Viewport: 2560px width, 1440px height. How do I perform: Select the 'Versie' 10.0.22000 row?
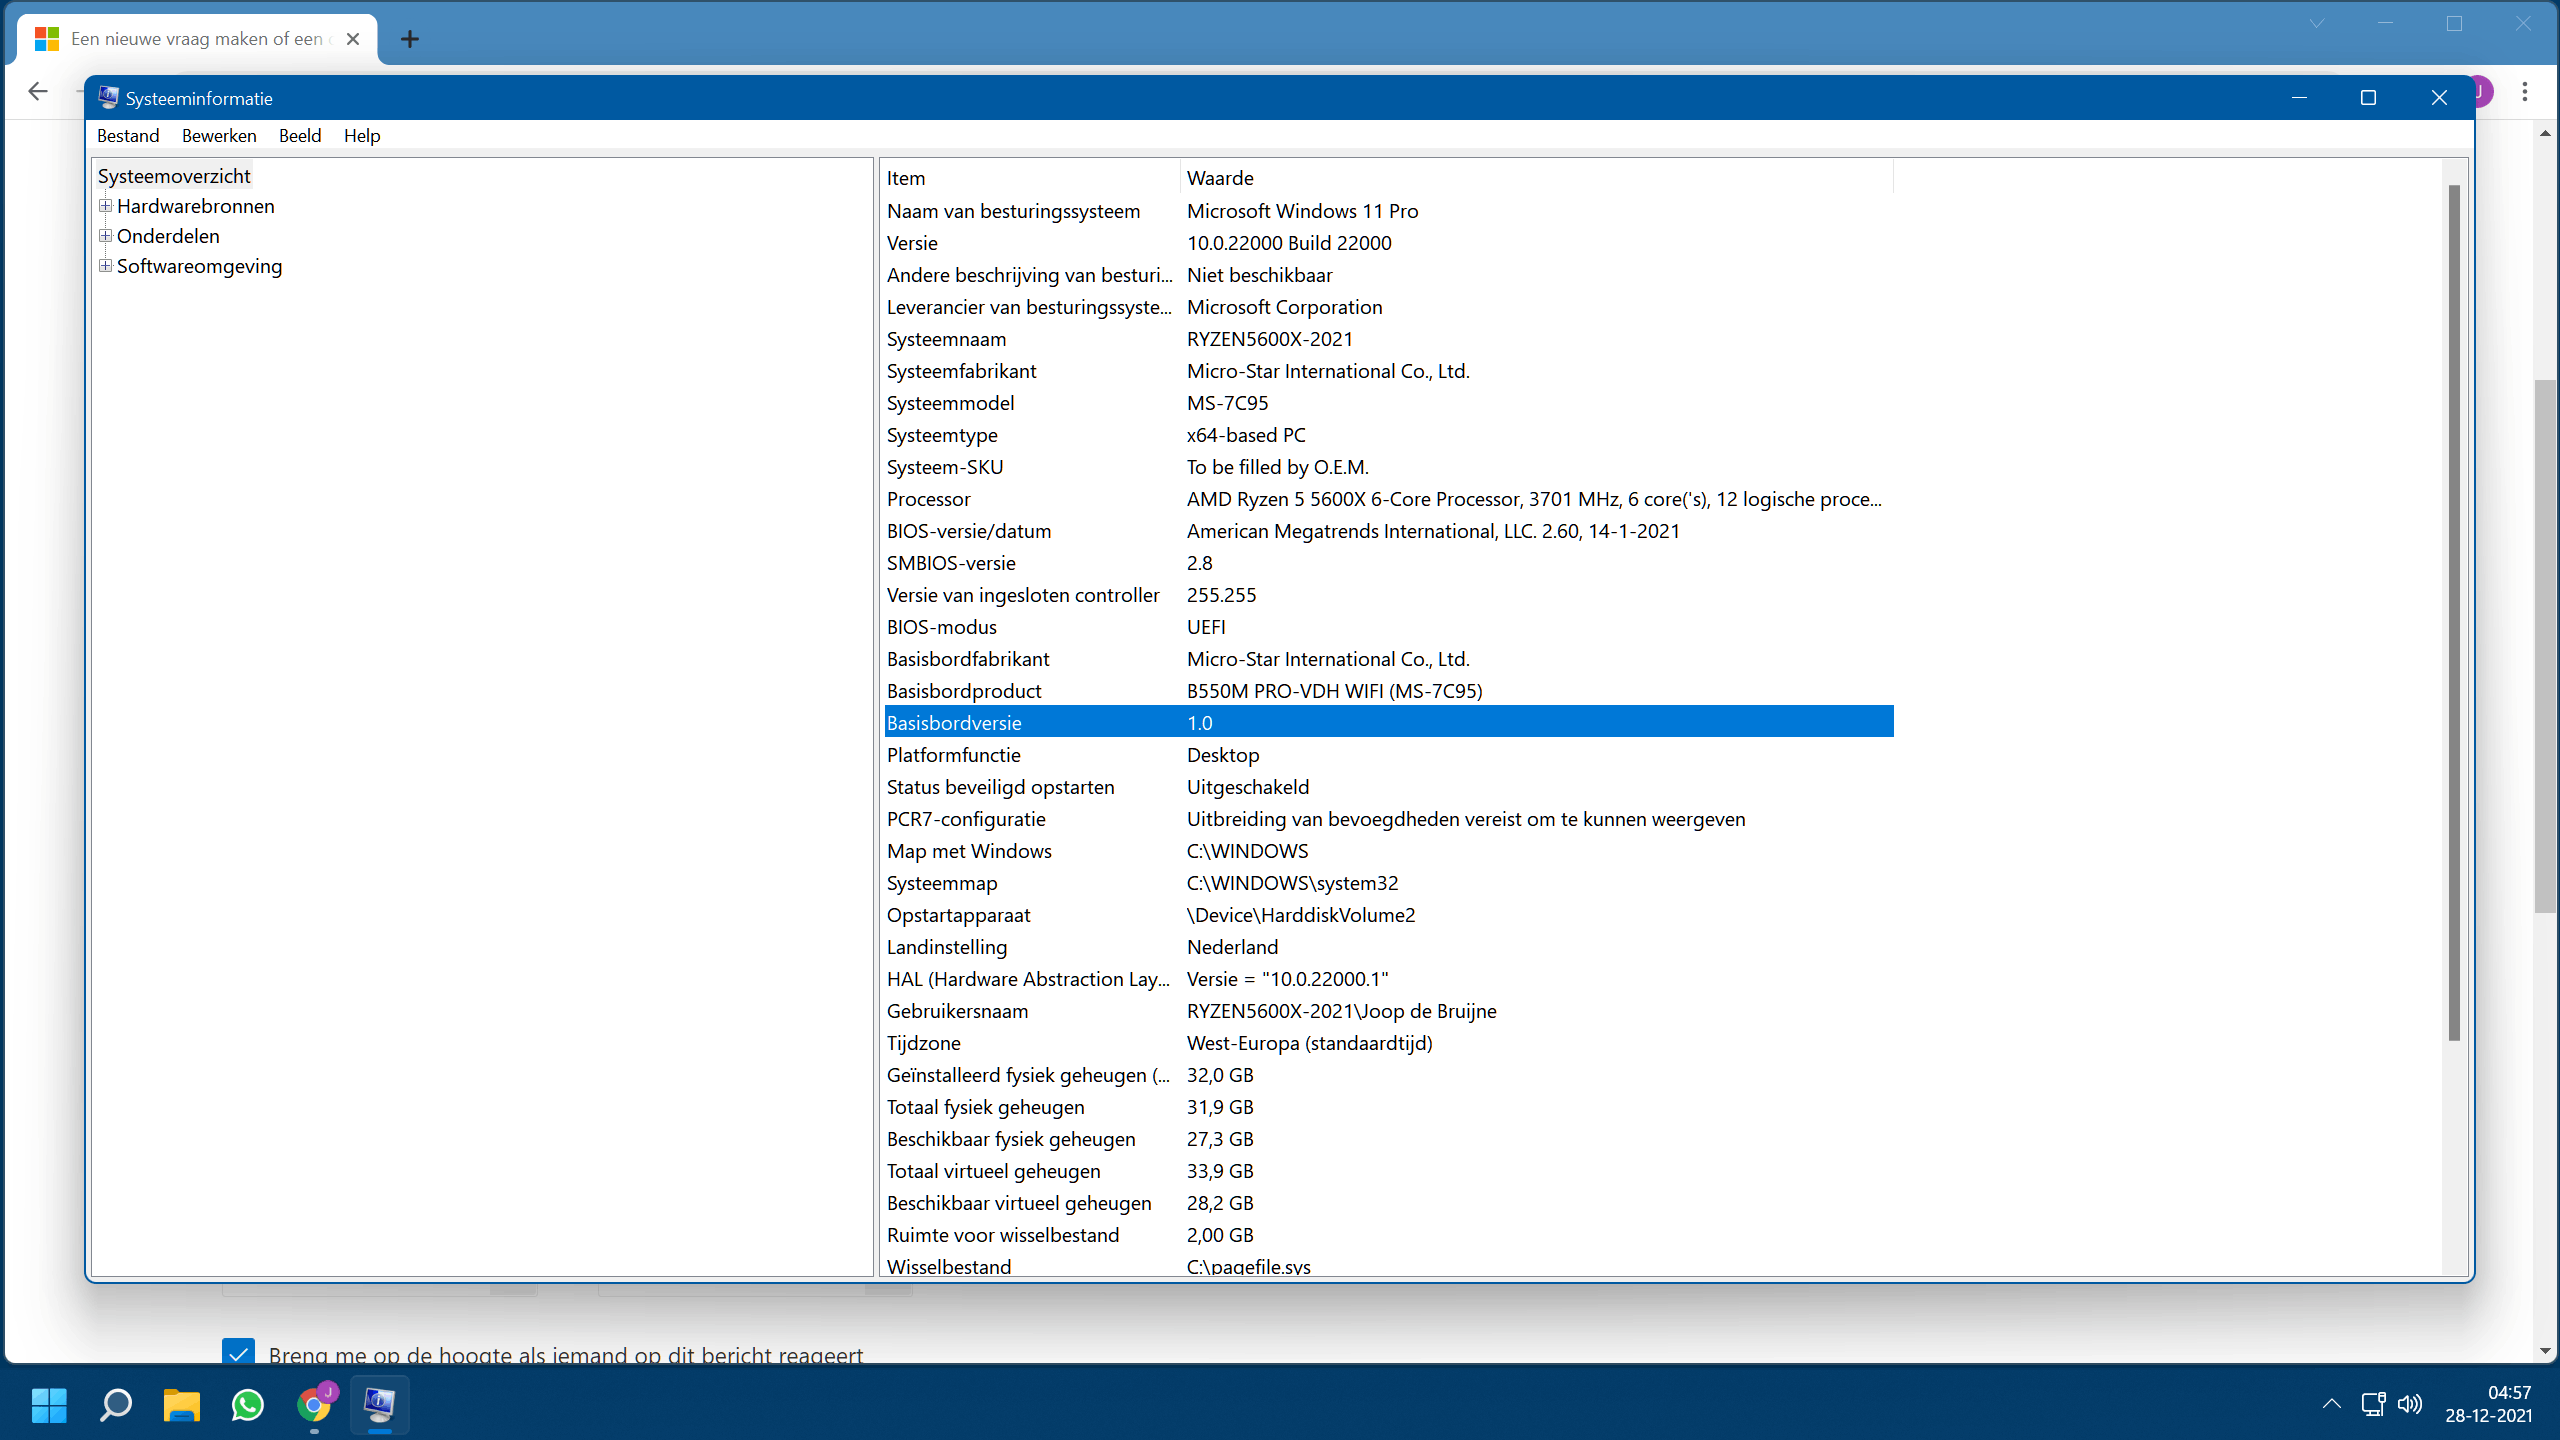tap(1389, 243)
